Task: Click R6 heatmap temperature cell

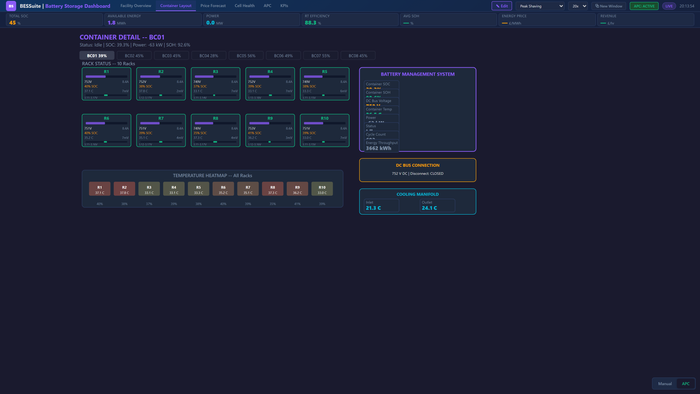Action: point(223,189)
